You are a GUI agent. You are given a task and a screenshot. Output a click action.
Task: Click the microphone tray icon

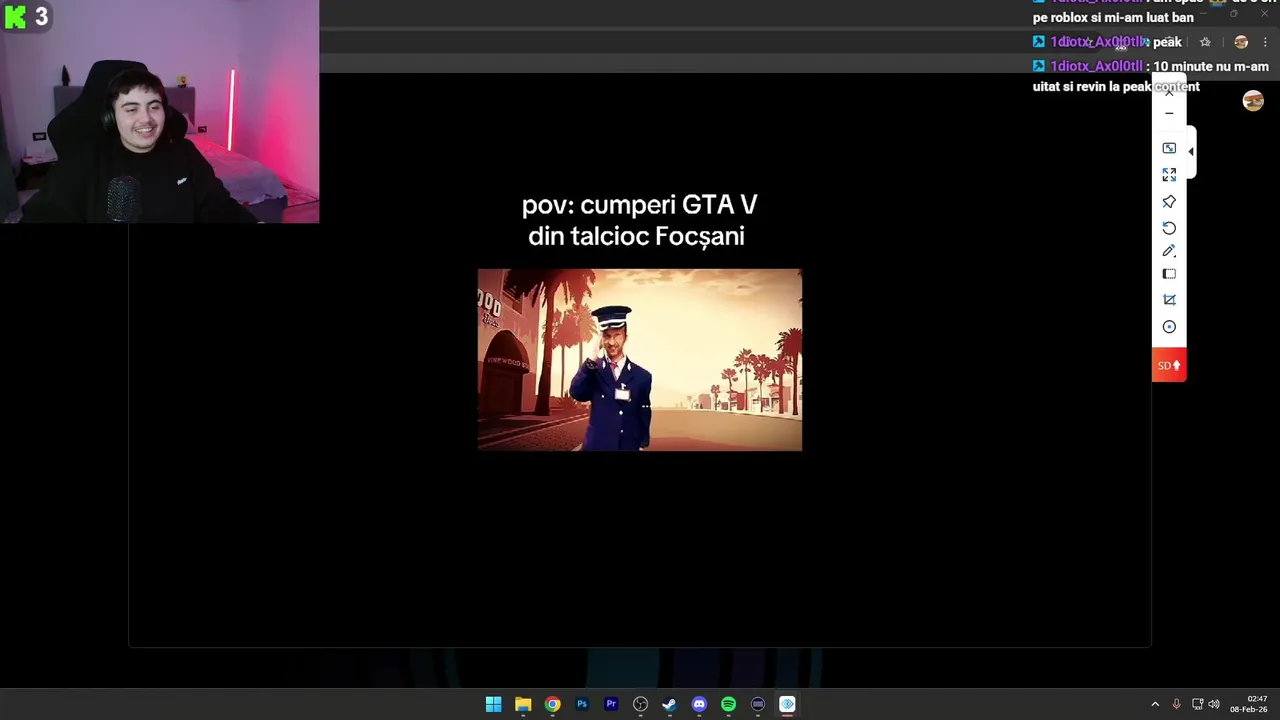coord(1177,704)
